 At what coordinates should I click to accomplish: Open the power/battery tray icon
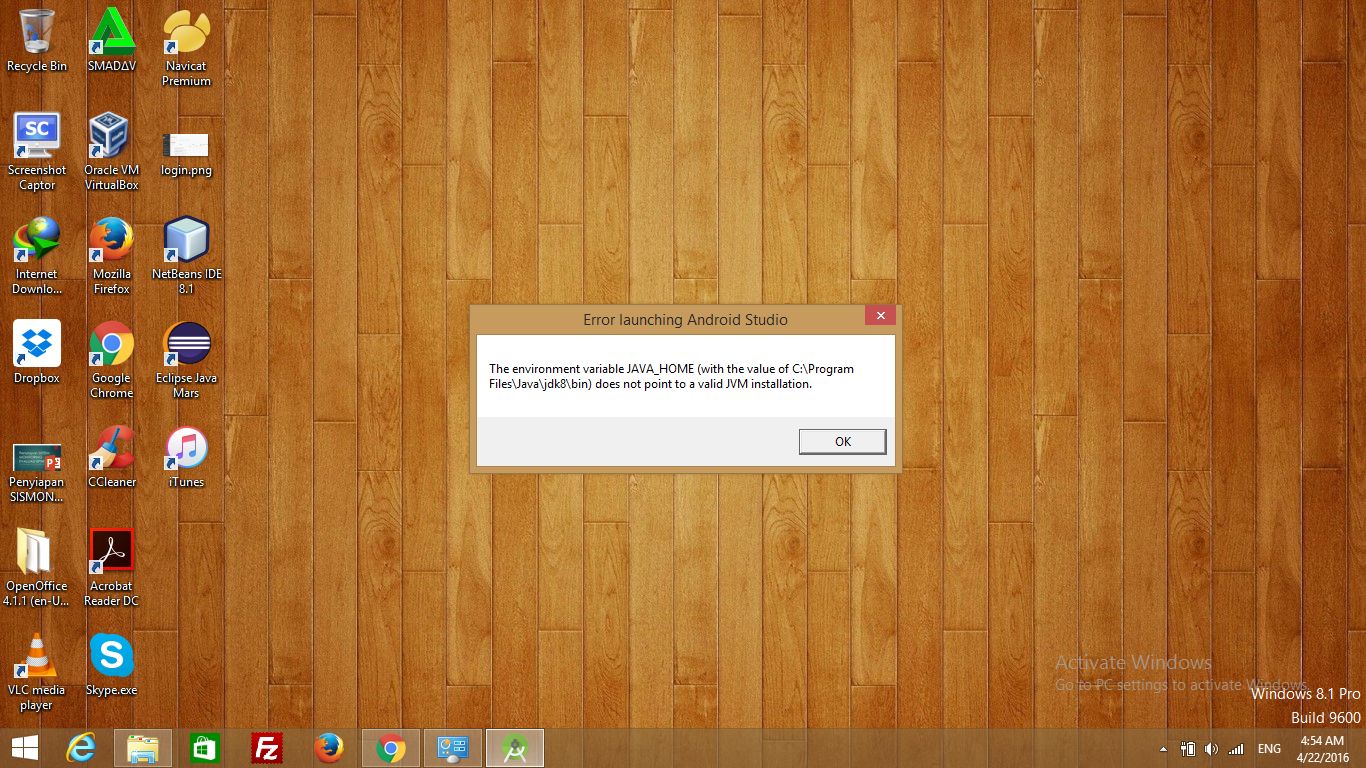pos(1188,749)
